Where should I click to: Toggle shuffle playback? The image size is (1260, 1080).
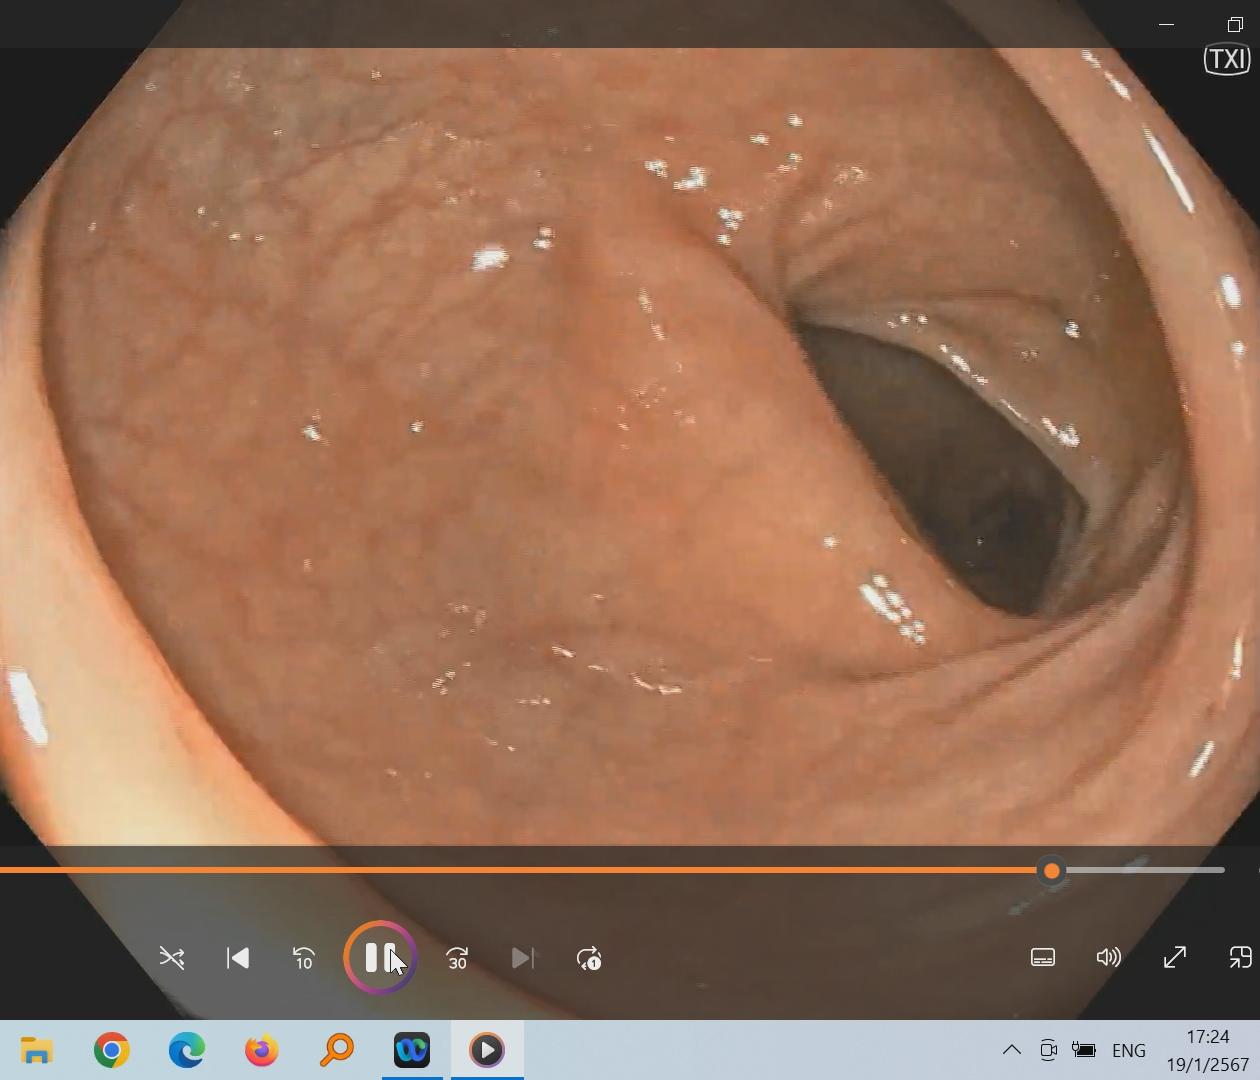coord(172,958)
